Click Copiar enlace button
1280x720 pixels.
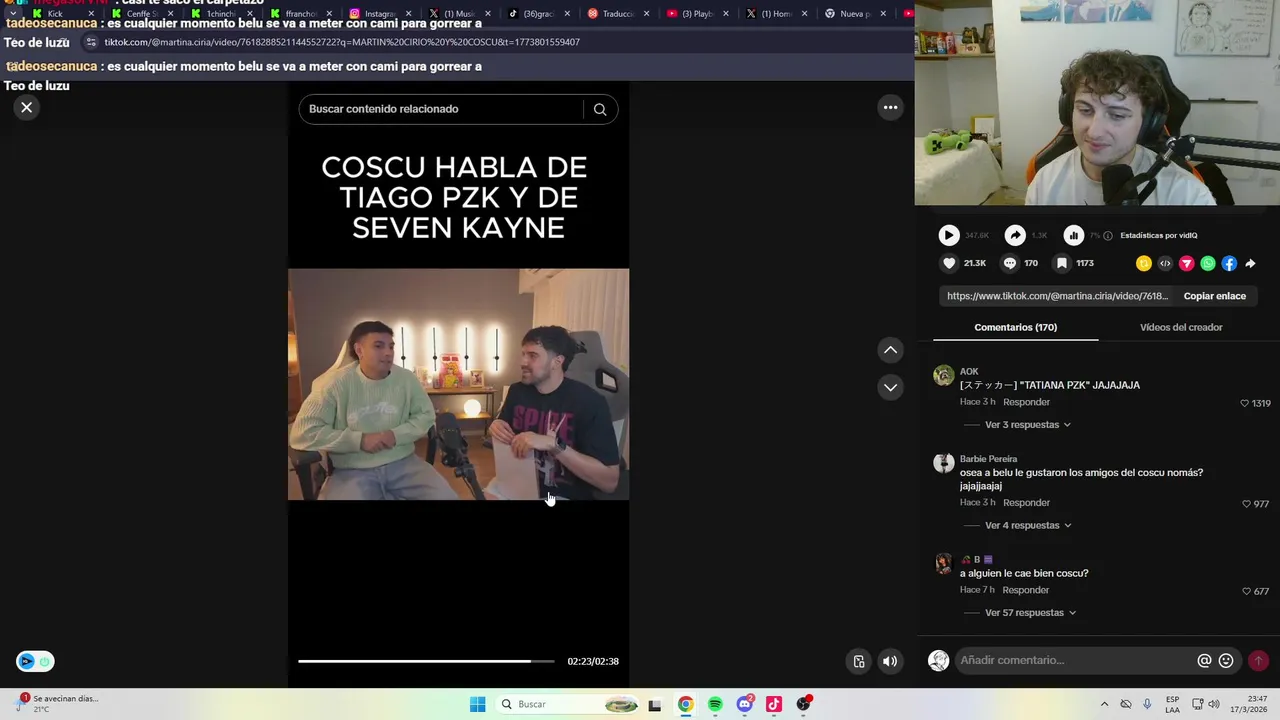(x=1214, y=296)
